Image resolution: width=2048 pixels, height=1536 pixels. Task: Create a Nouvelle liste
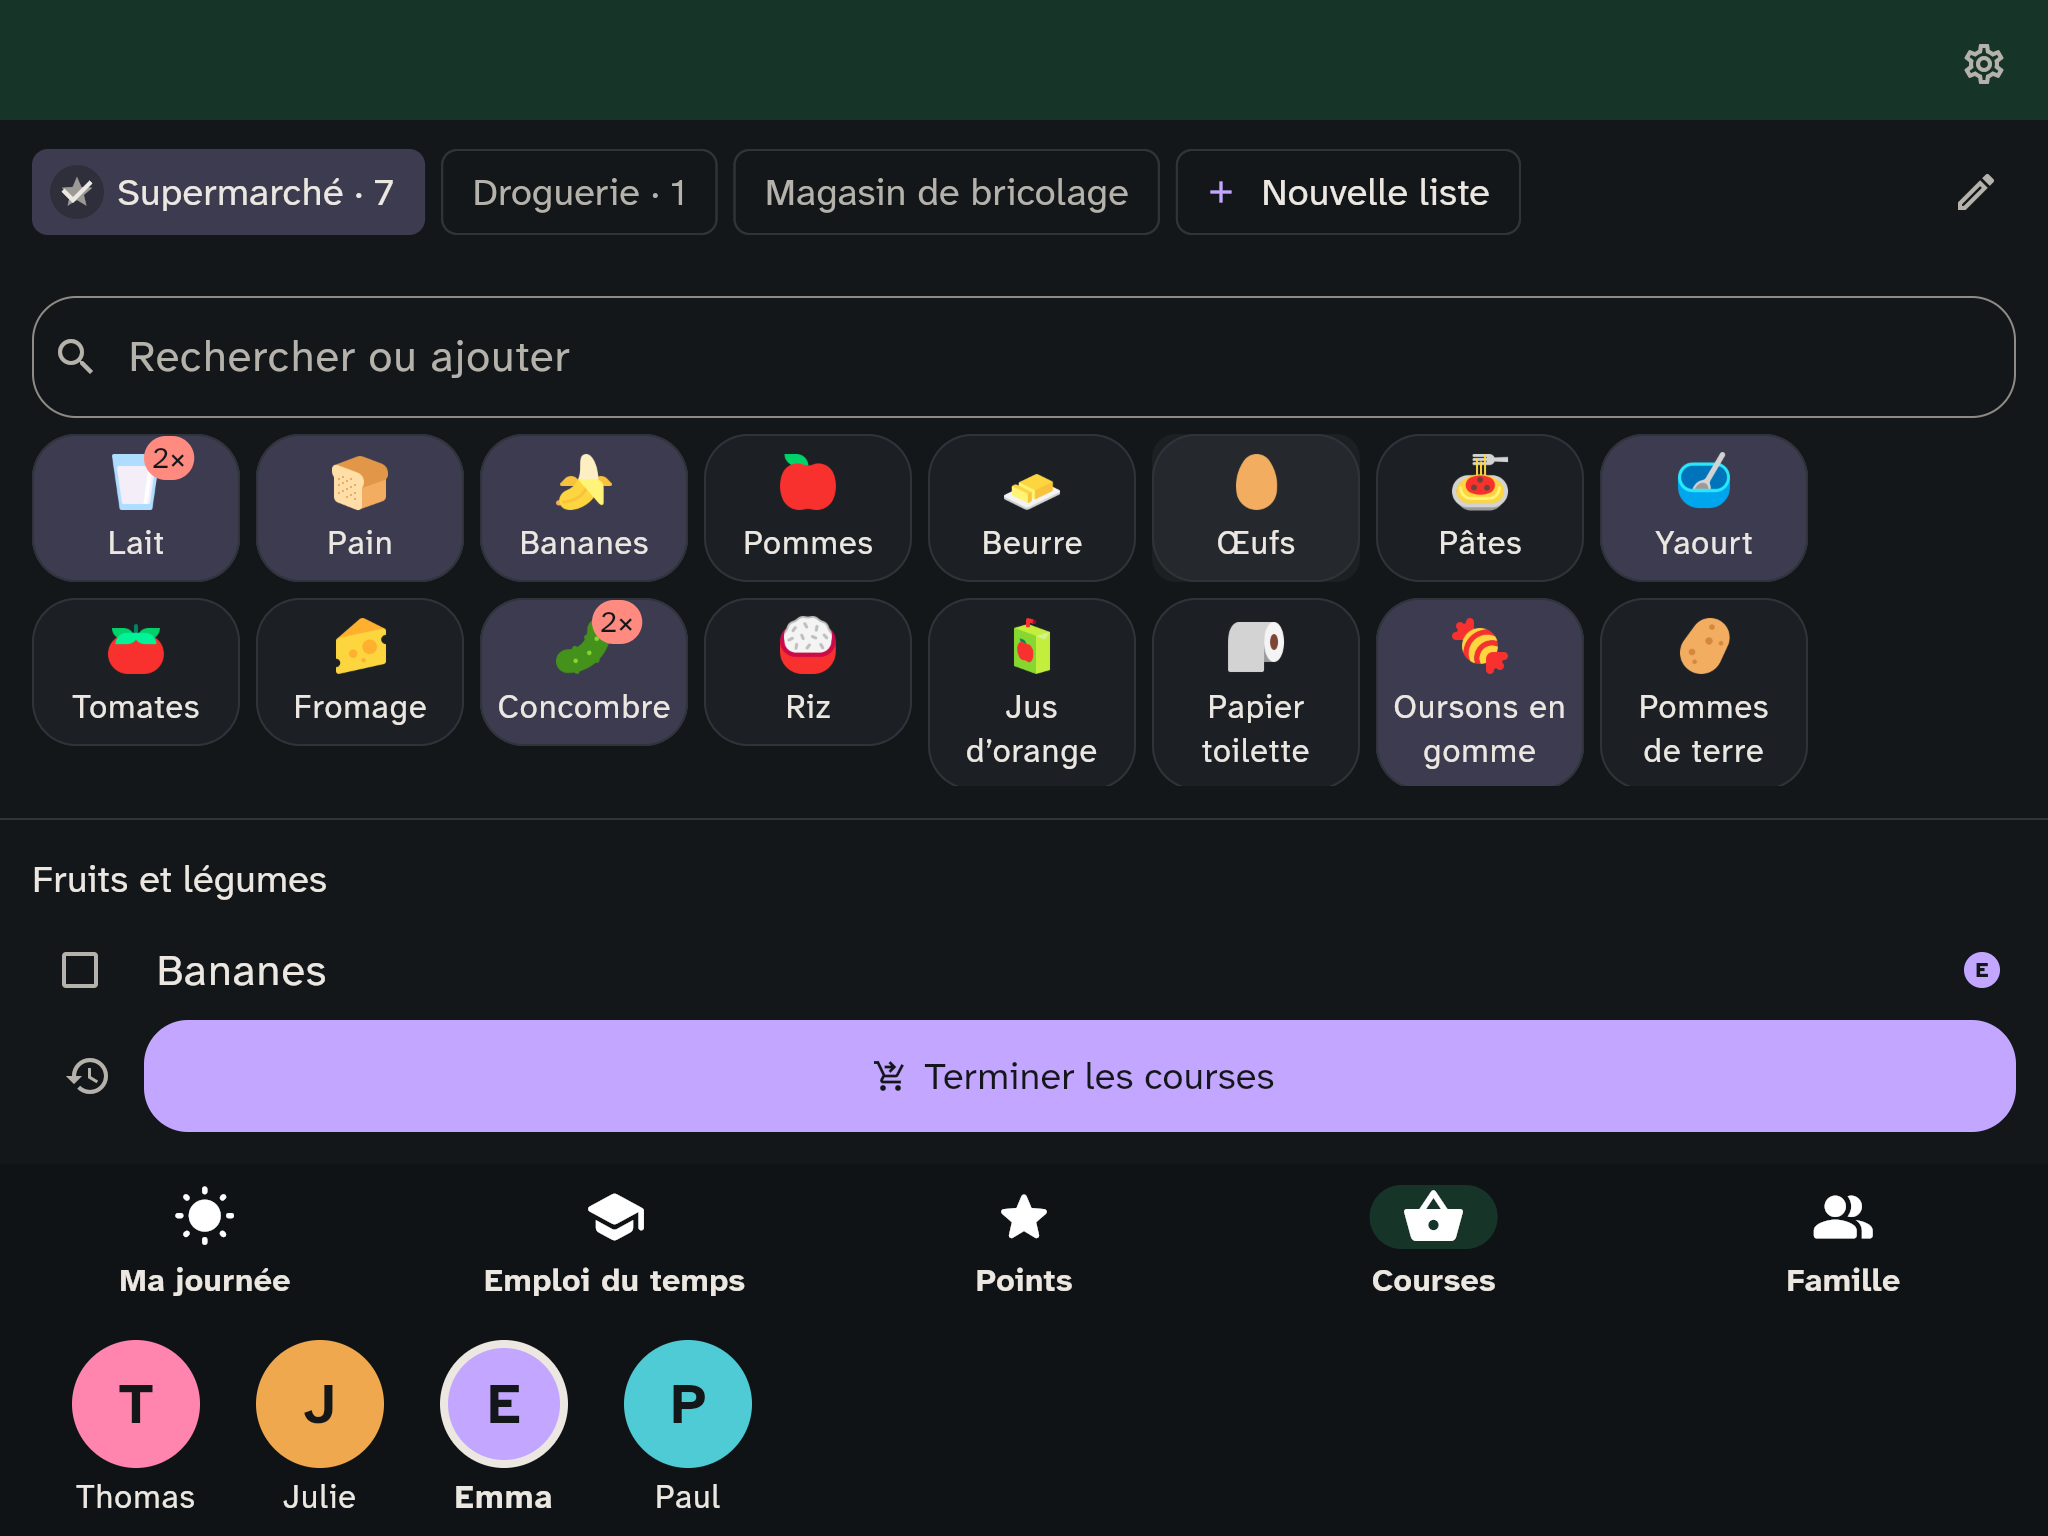pyautogui.click(x=1348, y=192)
